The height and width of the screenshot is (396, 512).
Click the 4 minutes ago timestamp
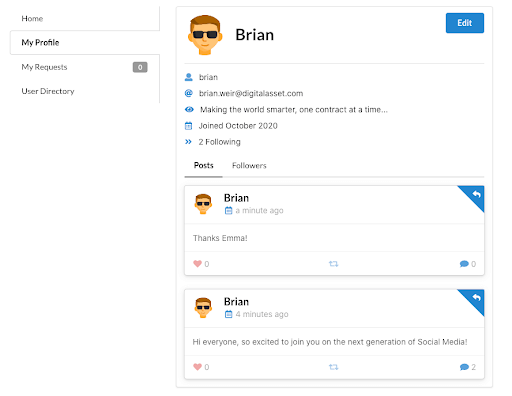(262, 314)
